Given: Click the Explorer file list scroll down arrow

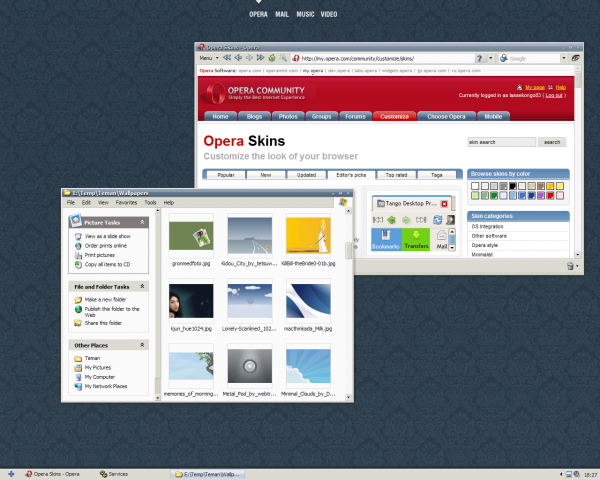Looking at the screenshot, I should [x=348, y=397].
